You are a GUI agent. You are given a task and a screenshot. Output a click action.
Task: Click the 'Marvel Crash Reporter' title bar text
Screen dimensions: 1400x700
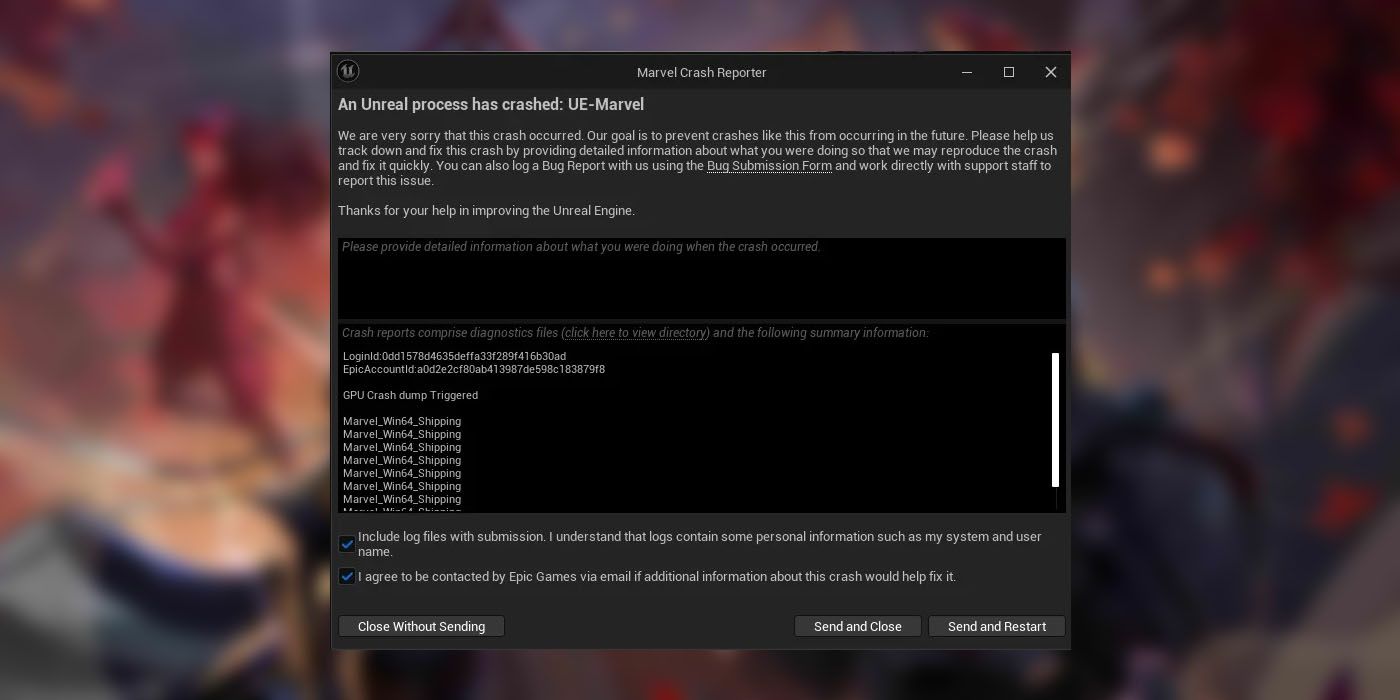coord(701,72)
